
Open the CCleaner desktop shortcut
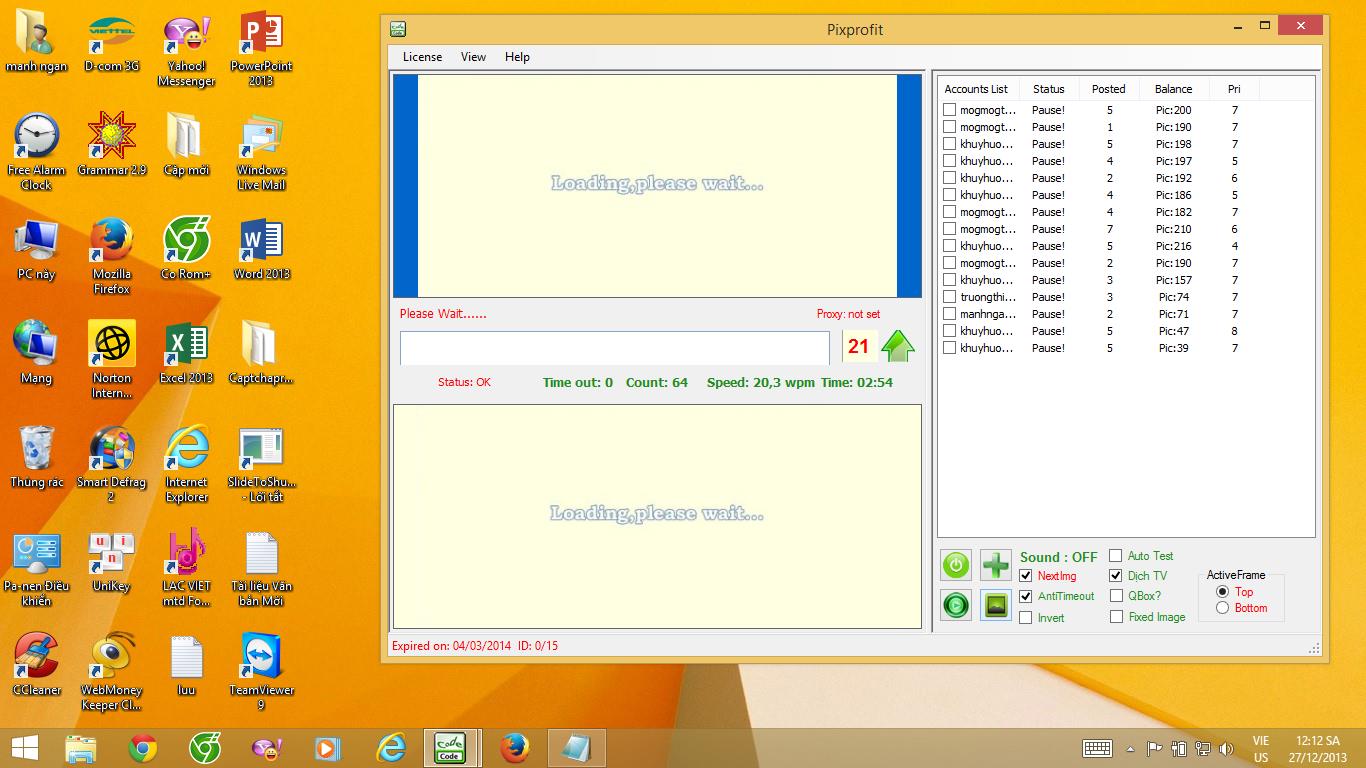36,664
